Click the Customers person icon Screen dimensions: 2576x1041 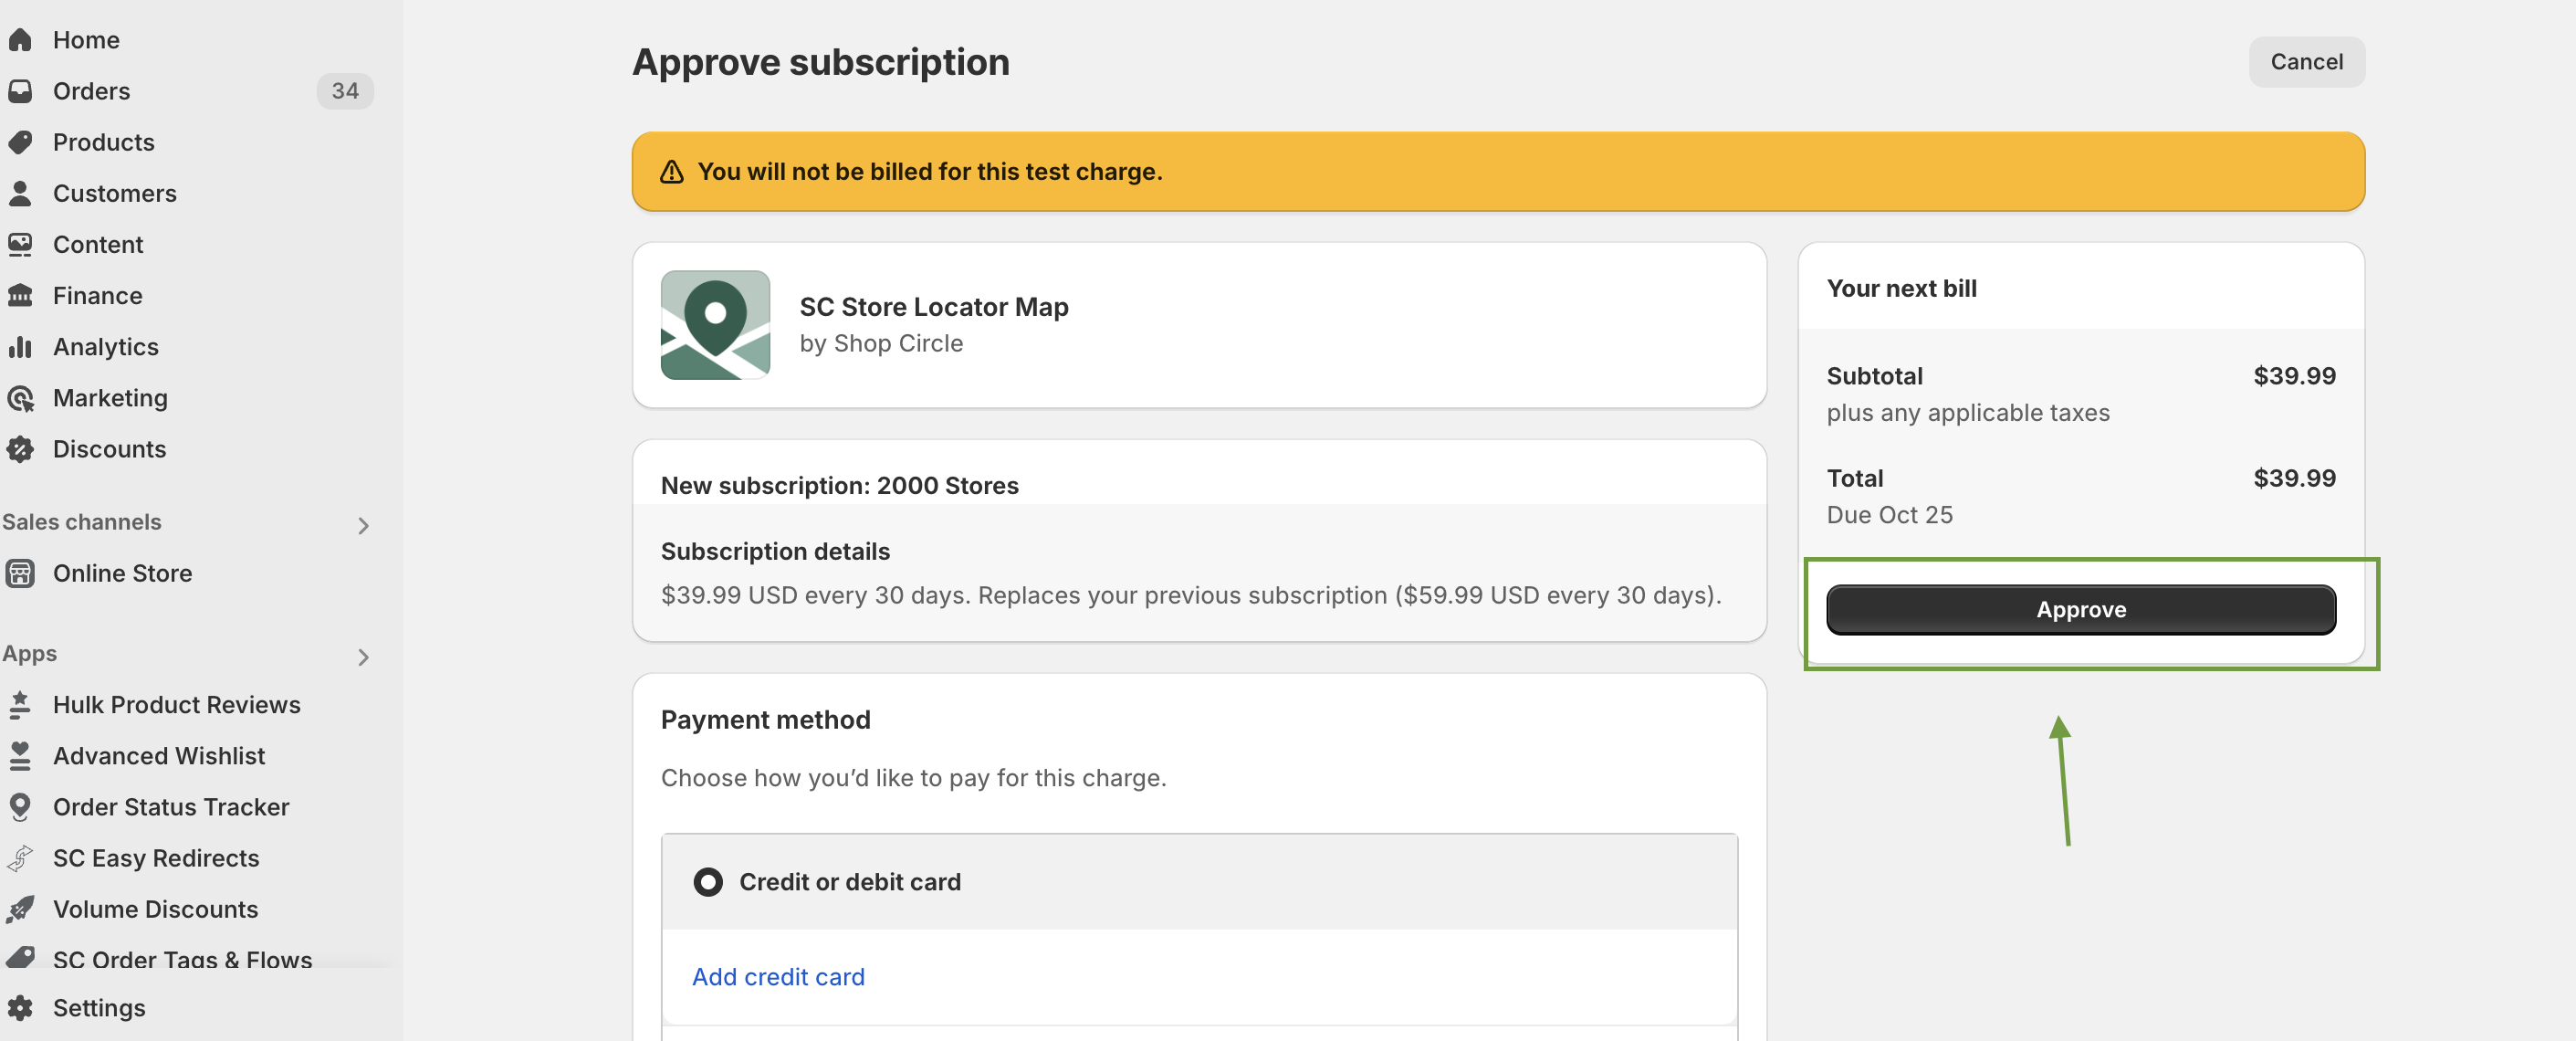click(x=20, y=193)
